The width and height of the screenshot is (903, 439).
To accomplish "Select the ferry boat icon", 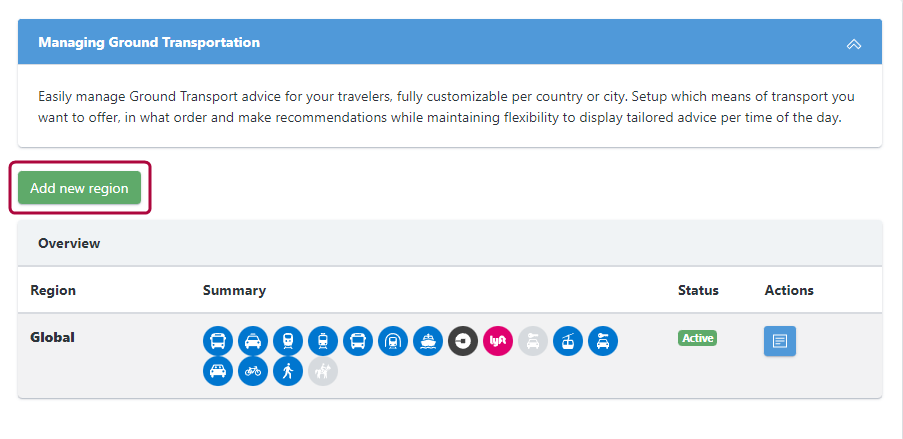I will coord(428,341).
